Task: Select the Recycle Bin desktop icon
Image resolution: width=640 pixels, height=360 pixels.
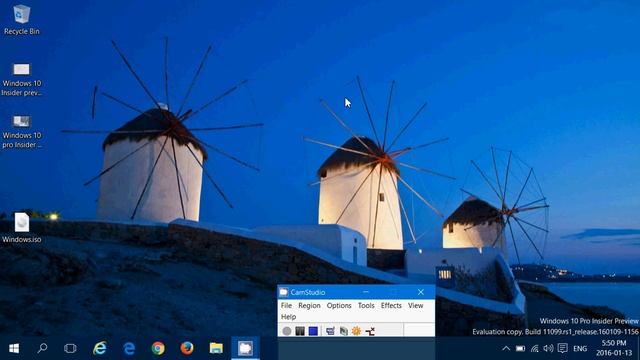Action: coord(22,20)
